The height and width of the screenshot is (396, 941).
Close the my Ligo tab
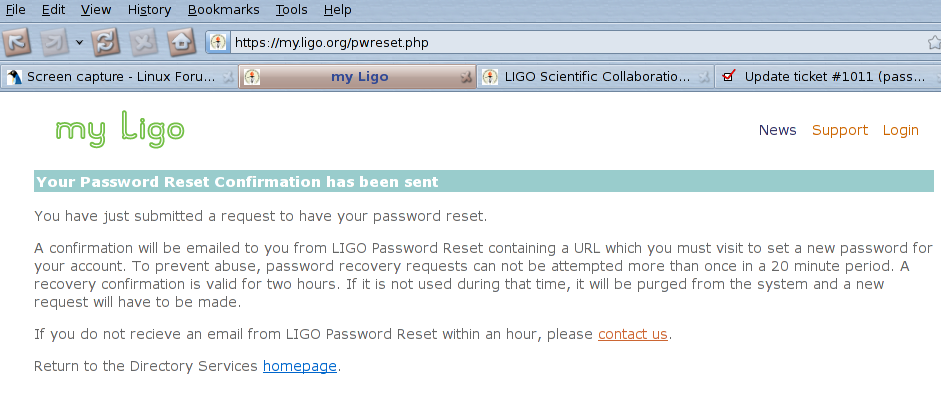(466, 77)
